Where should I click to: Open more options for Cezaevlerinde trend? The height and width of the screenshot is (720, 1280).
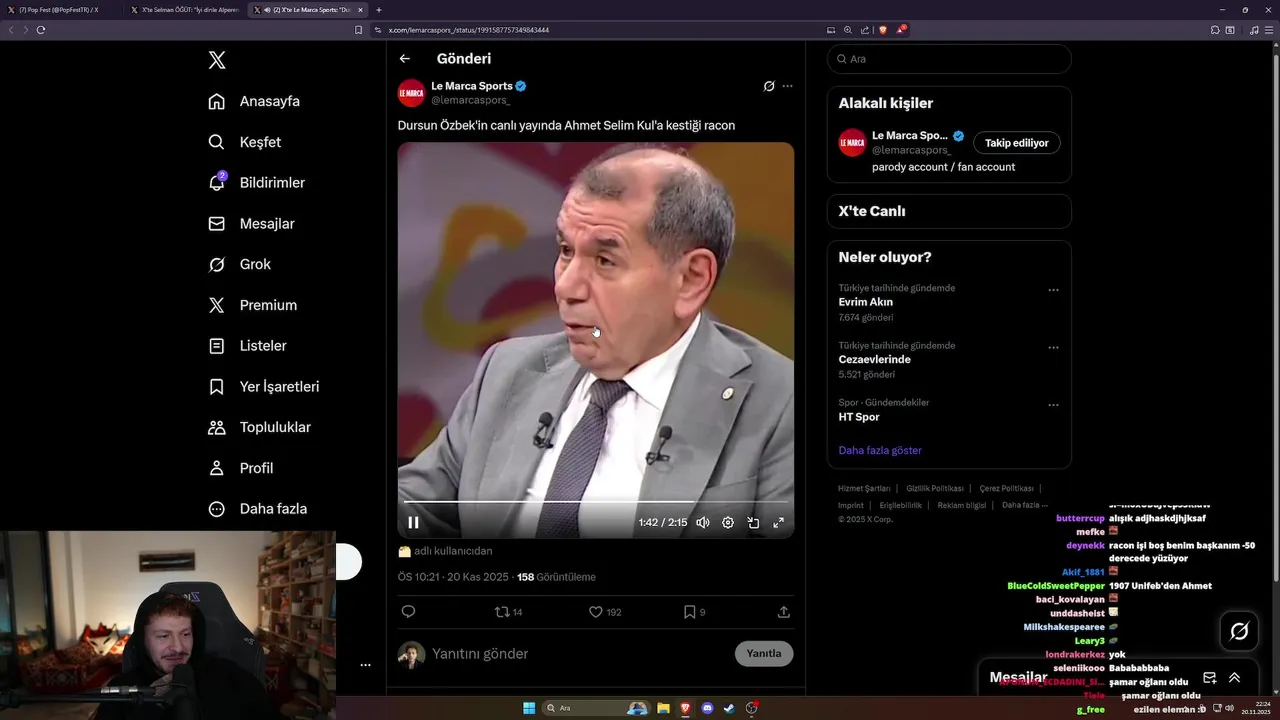(x=1053, y=347)
